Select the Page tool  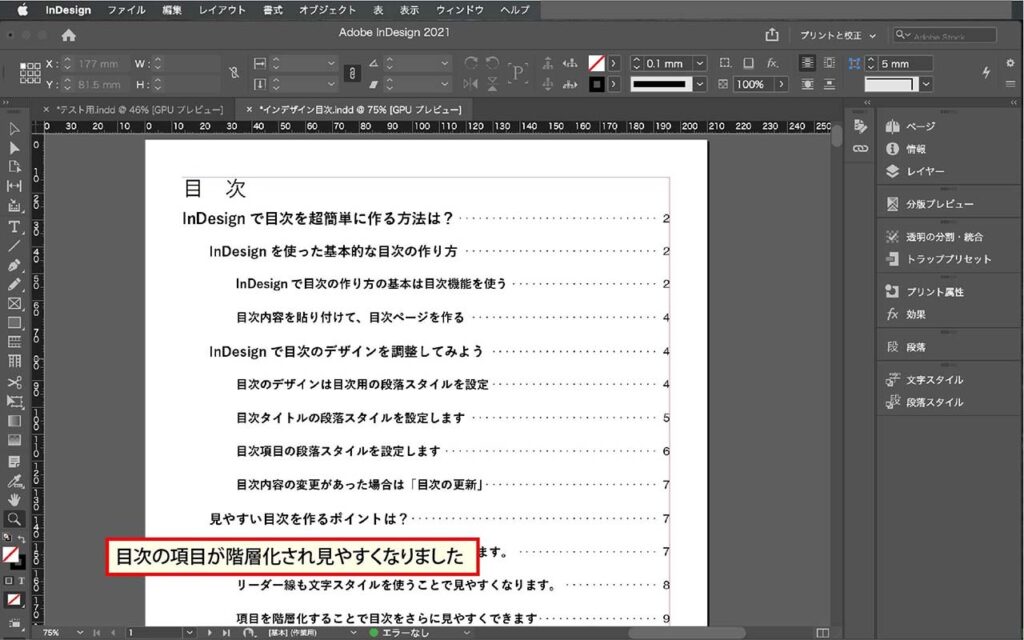[14, 167]
